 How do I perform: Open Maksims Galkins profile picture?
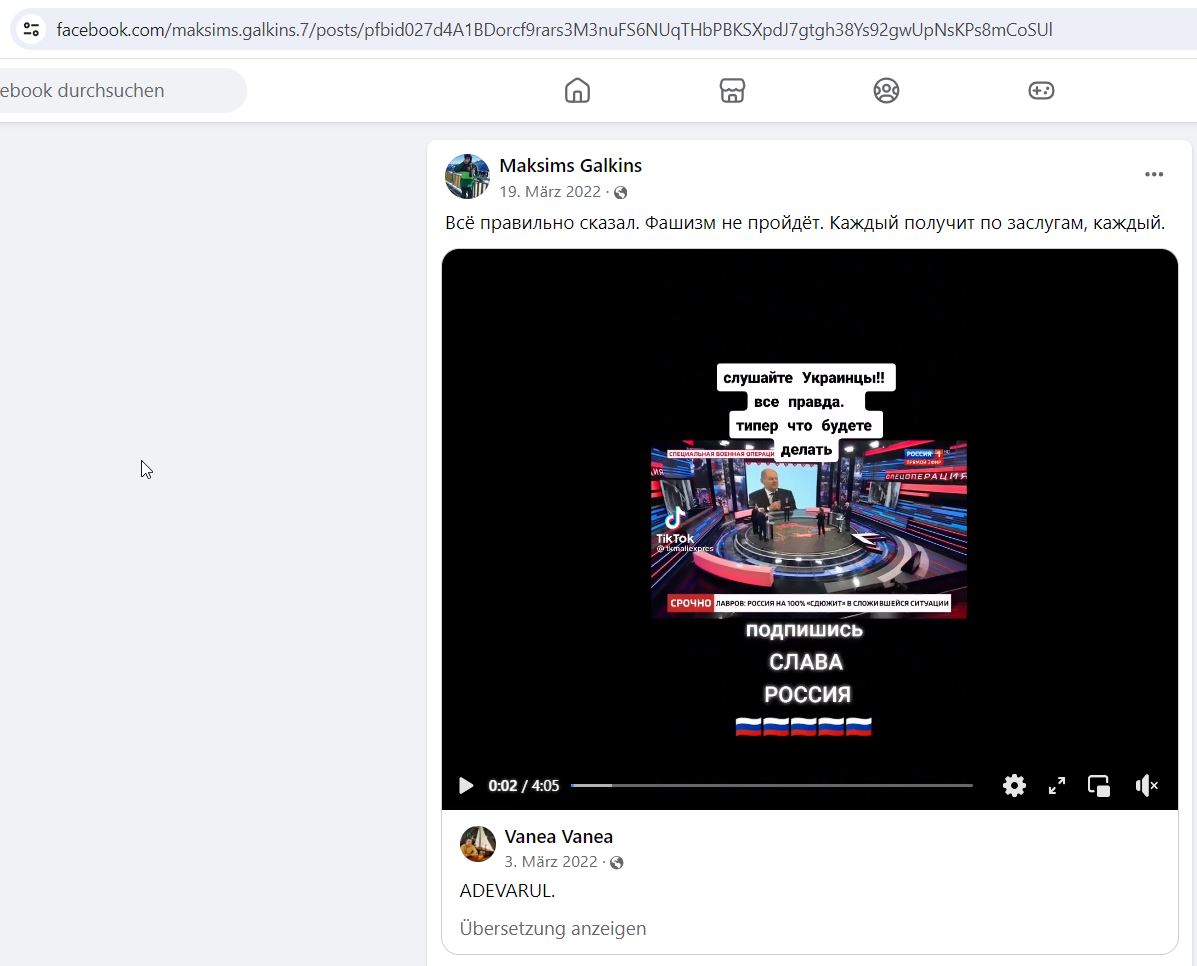467,176
